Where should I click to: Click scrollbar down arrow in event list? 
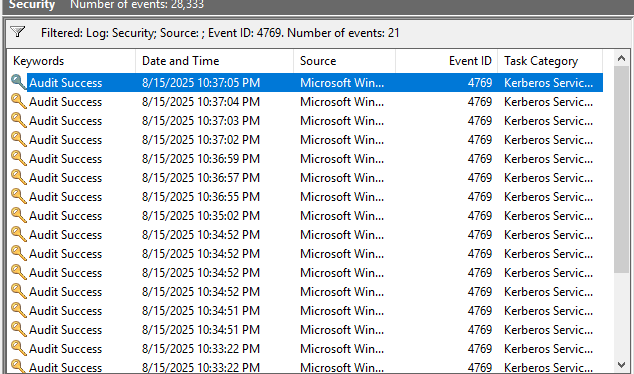(621, 365)
